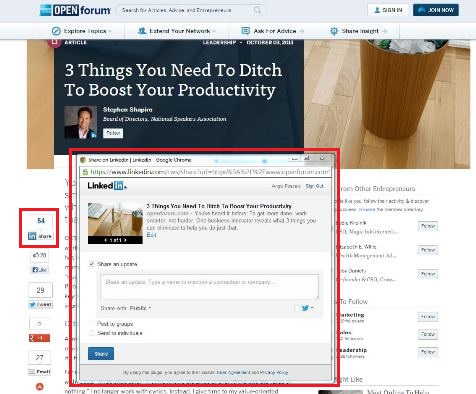Click the Share an update text box
This screenshot has width=476, height=394.
tap(209, 286)
